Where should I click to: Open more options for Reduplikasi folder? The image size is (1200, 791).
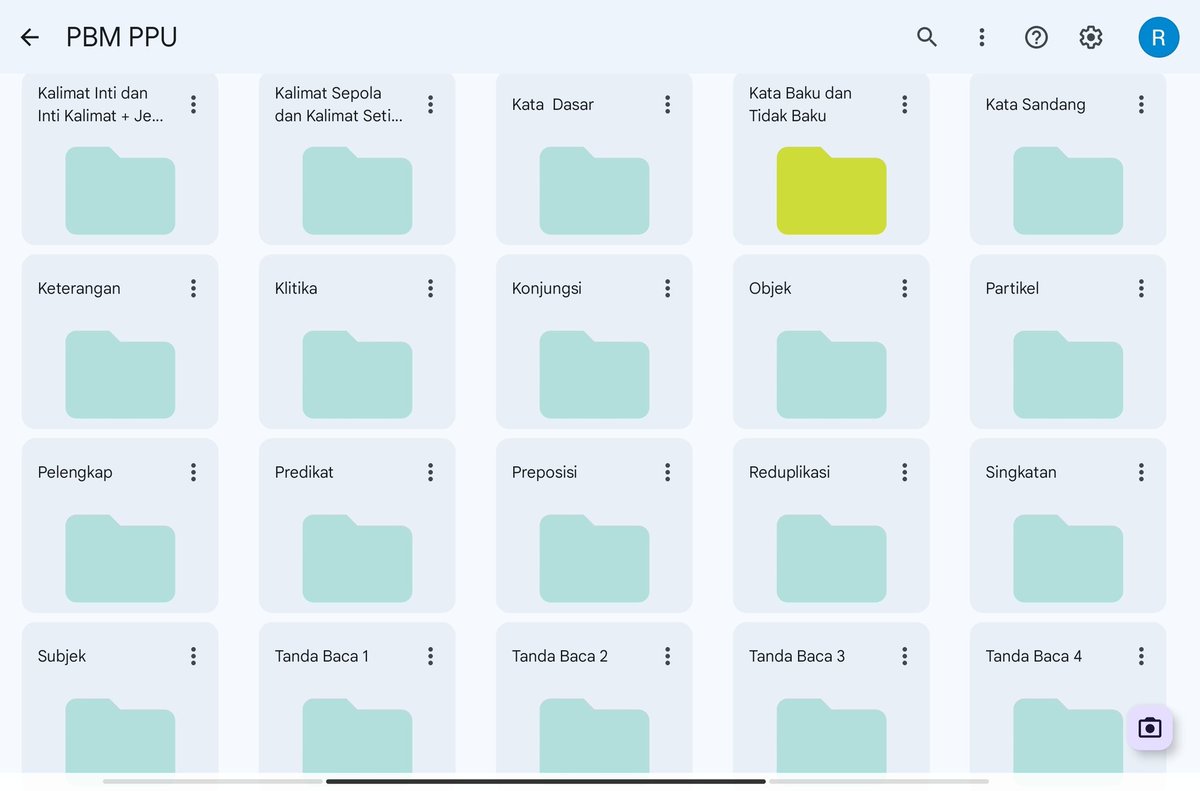(x=904, y=472)
